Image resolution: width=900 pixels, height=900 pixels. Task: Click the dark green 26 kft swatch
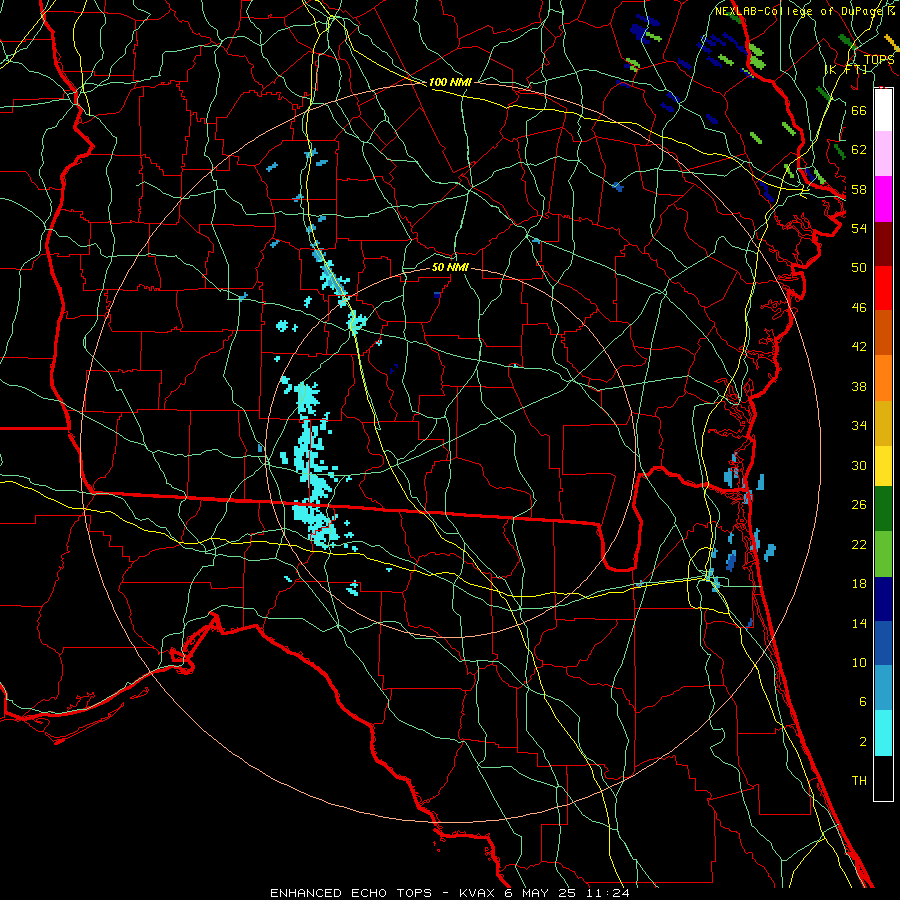[883, 509]
